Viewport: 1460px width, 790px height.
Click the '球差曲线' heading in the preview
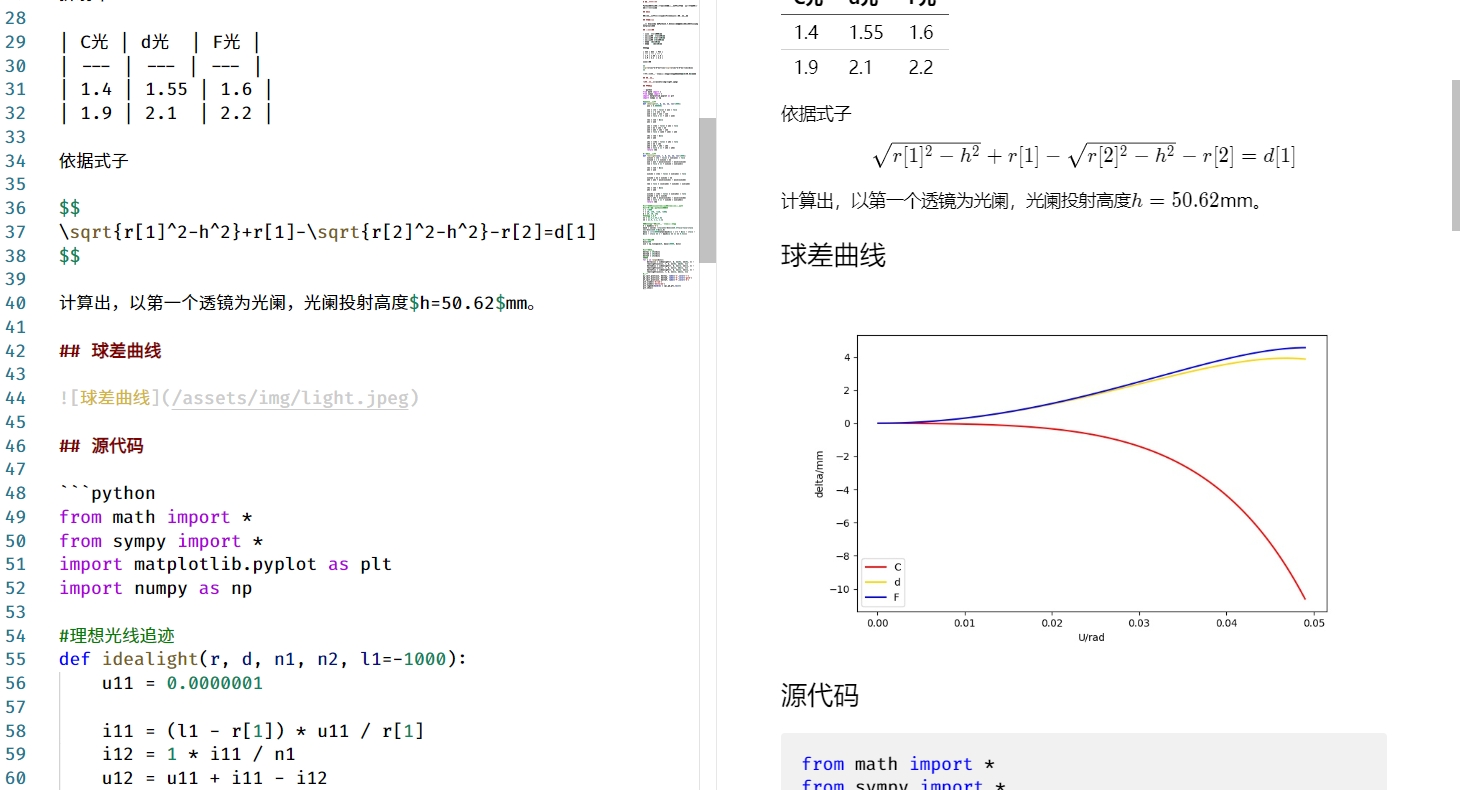(x=833, y=255)
